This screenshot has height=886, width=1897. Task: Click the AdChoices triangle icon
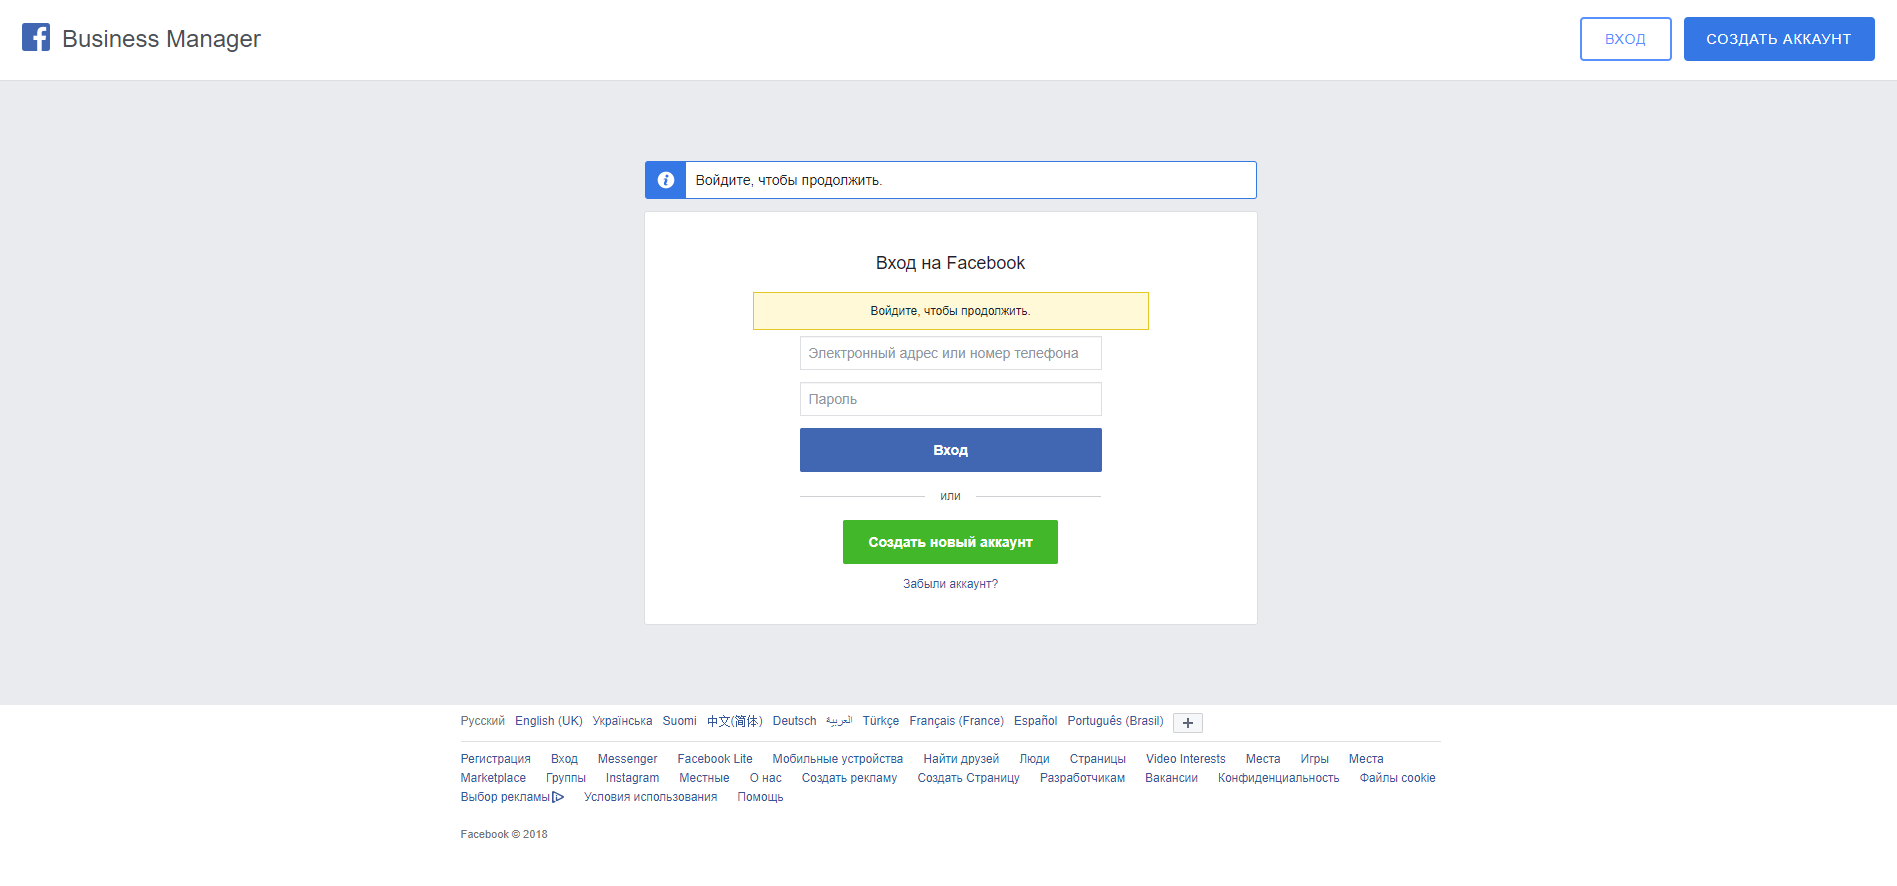558,797
